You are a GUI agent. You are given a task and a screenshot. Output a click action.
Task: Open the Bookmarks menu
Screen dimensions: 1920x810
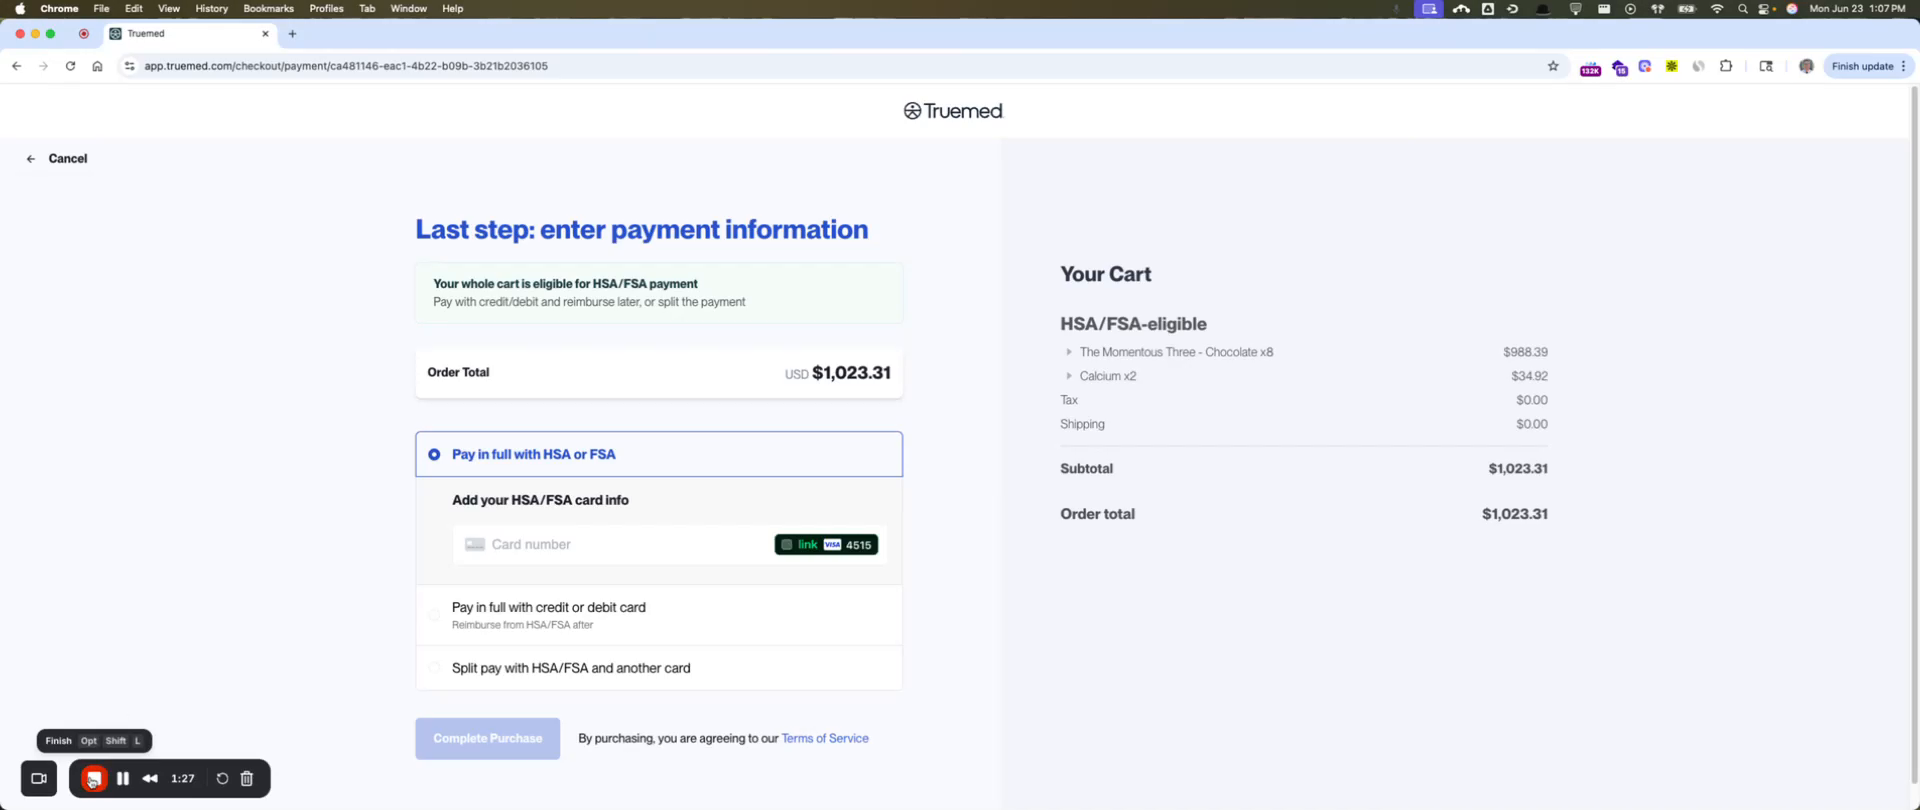(268, 9)
